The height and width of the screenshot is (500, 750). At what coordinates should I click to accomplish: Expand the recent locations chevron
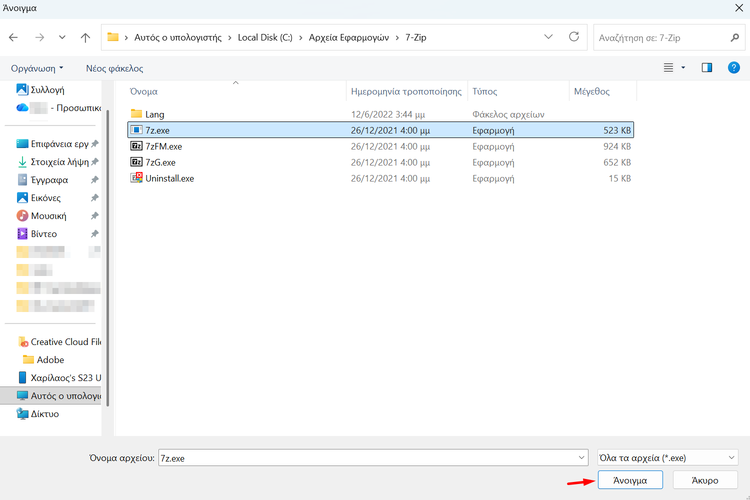coord(62,37)
